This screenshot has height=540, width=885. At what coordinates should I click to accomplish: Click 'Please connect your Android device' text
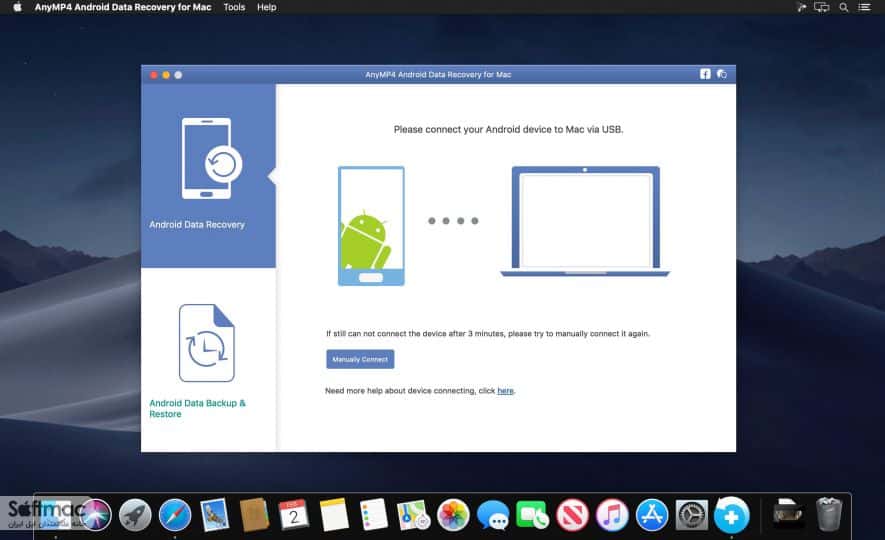tap(509, 129)
